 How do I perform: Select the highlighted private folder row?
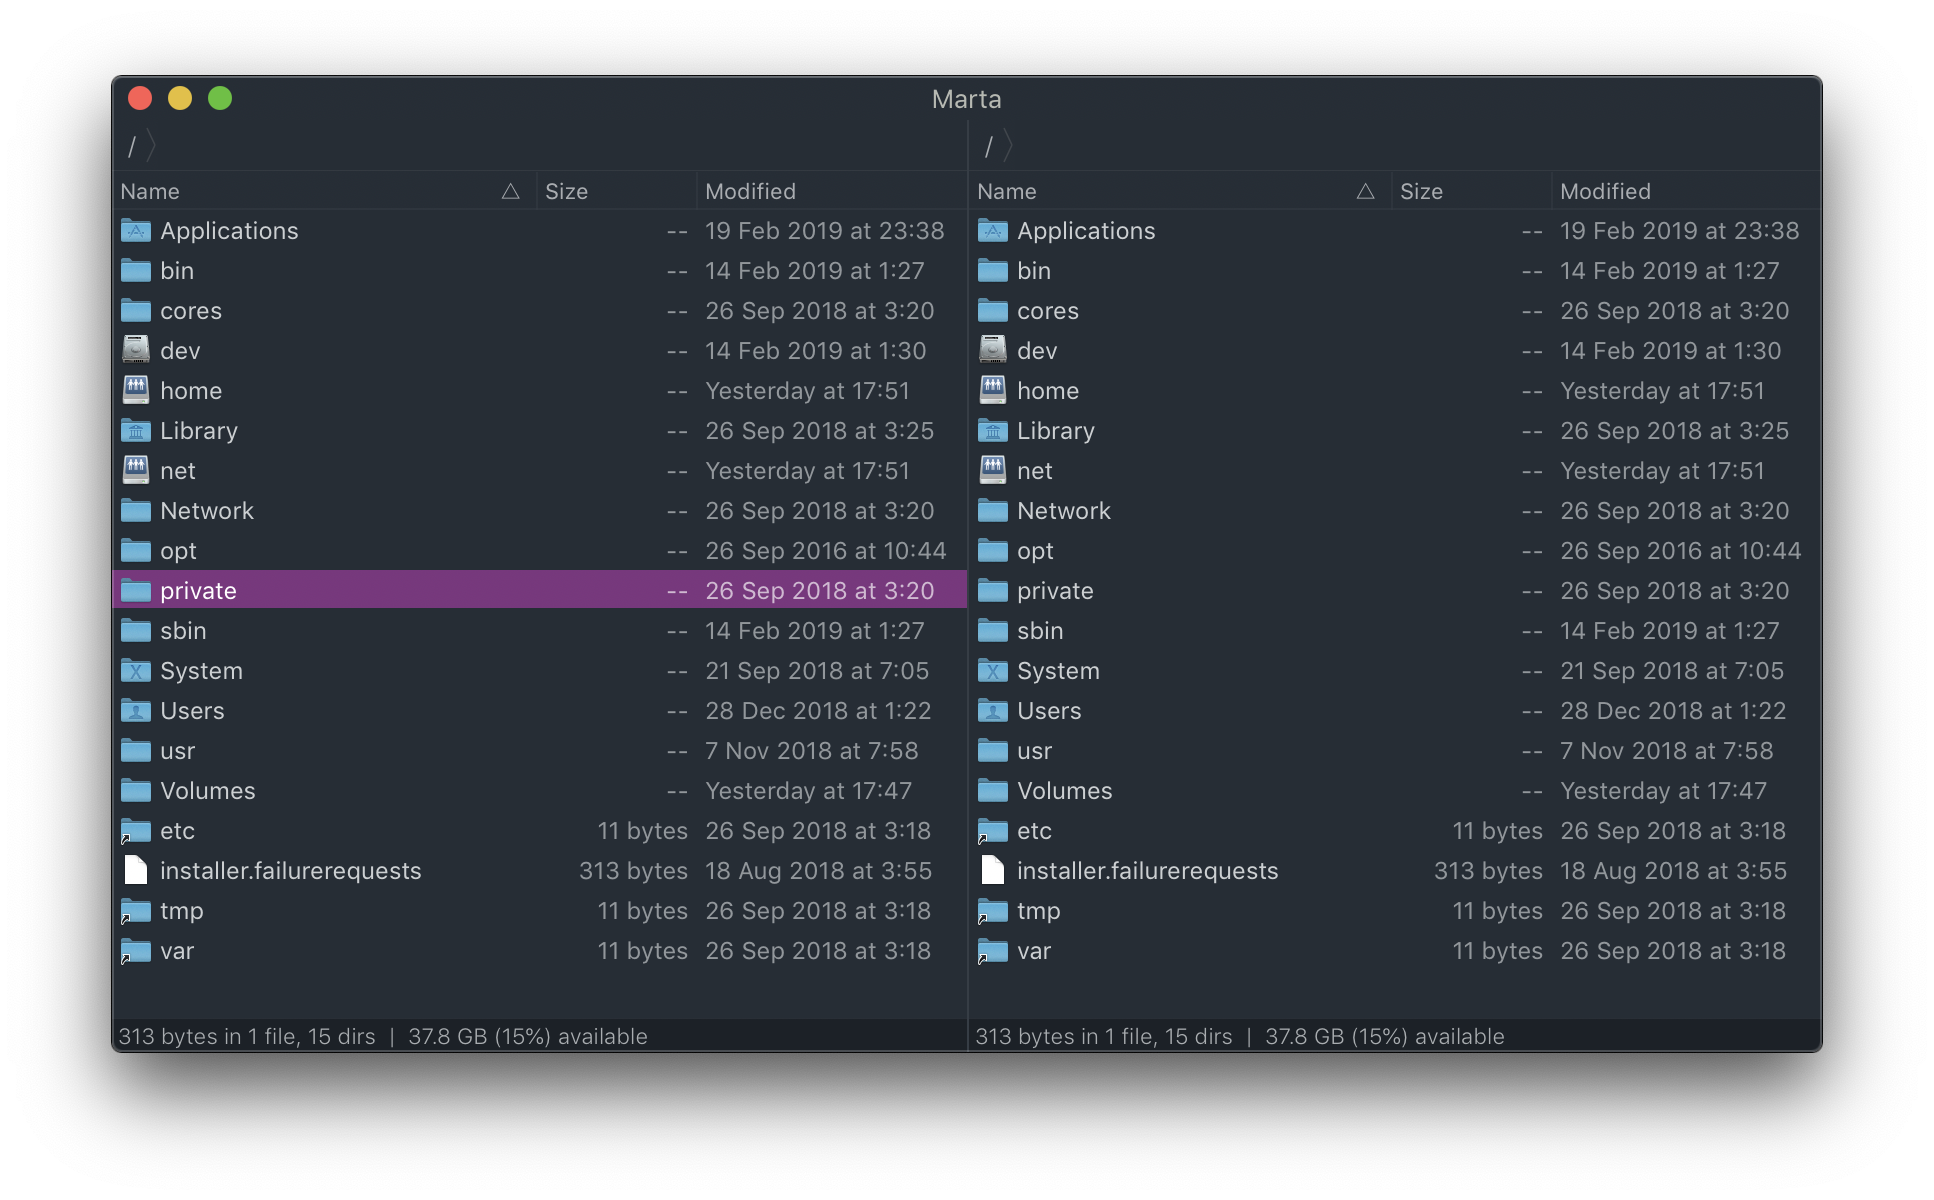click(x=400, y=590)
